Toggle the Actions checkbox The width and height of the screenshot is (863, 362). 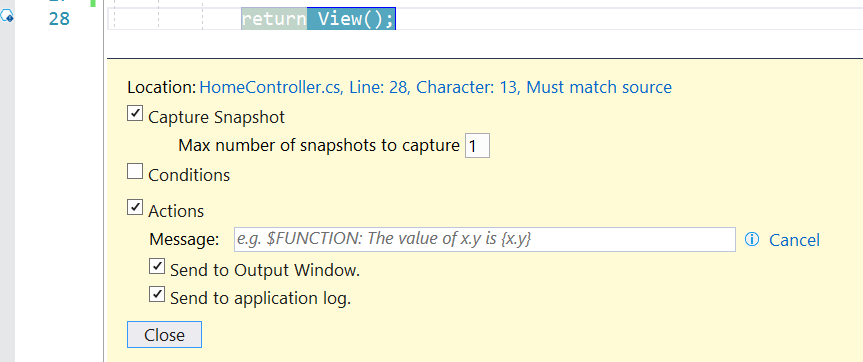click(x=134, y=207)
